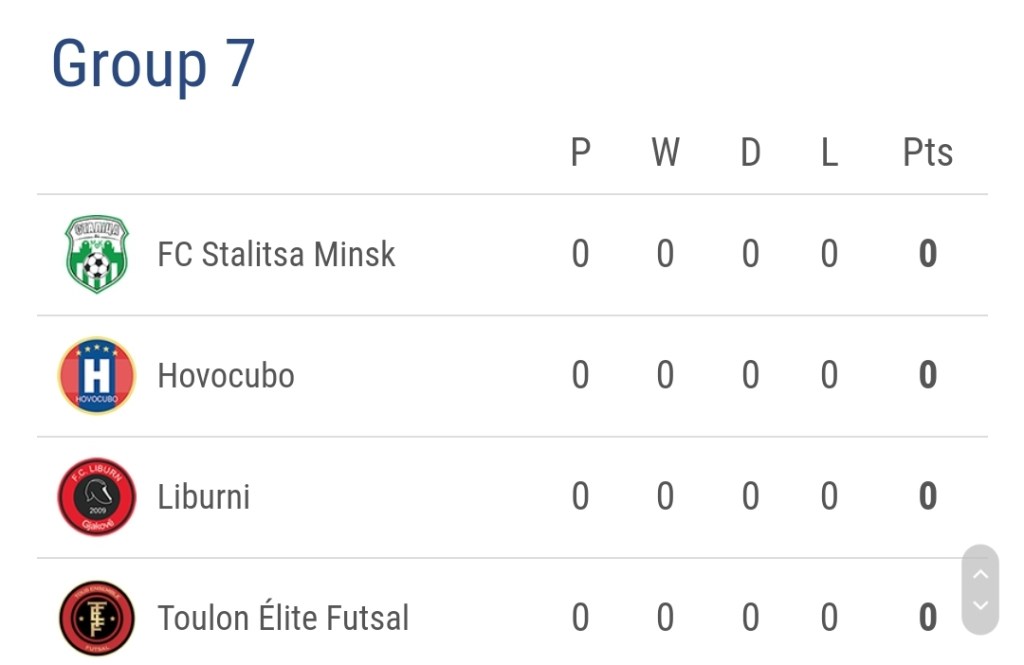
Task: Select the Liburni team name
Action: [x=204, y=497]
